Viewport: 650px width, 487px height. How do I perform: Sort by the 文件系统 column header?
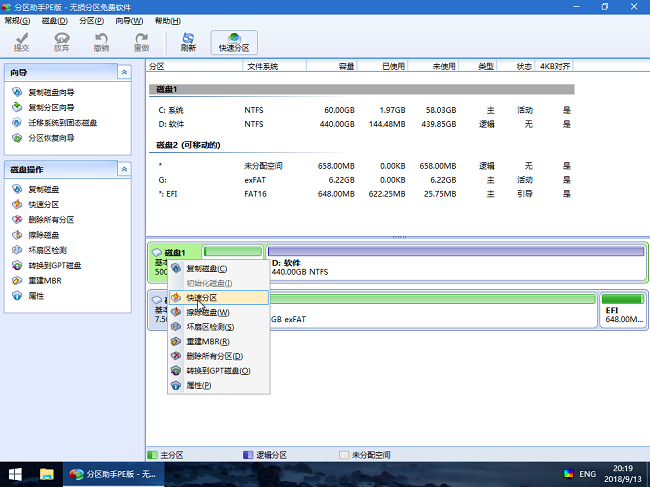262,66
